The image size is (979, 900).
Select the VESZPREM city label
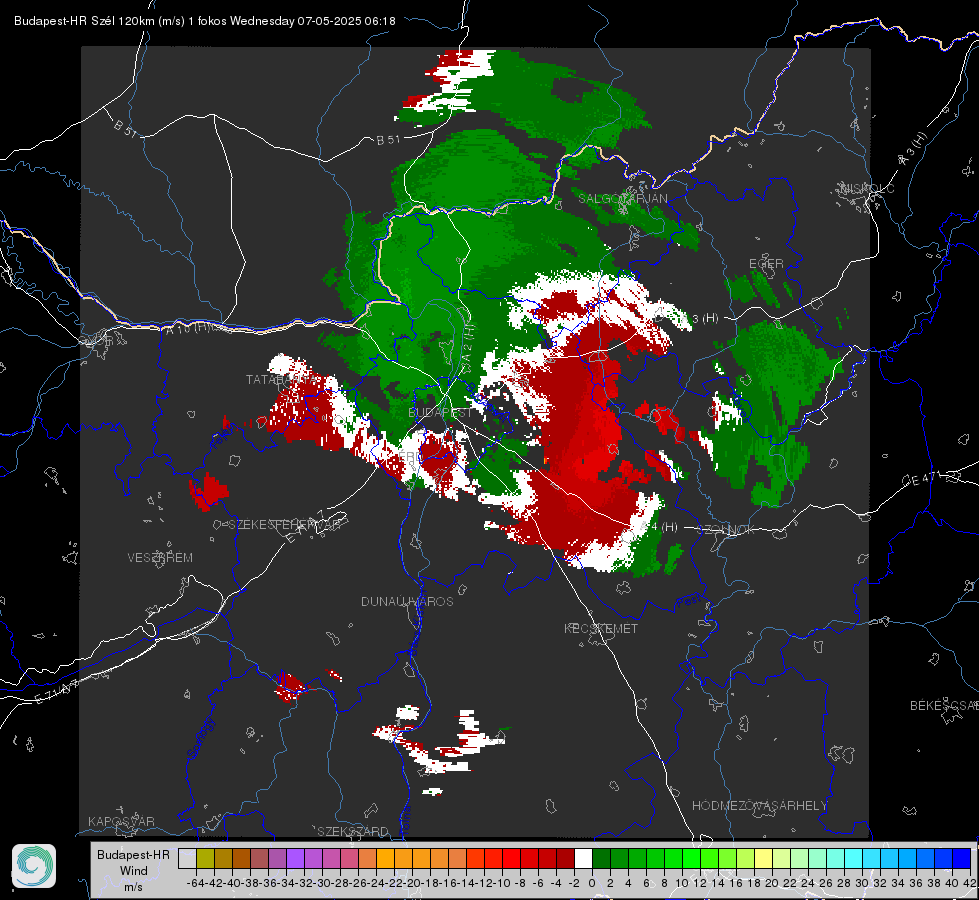pyautogui.click(x=160, y=558)
